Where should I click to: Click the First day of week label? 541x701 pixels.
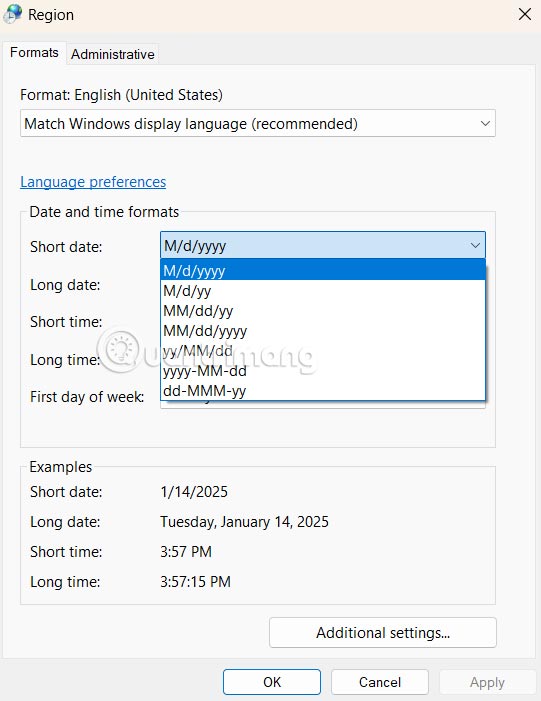tap(87, 397)
